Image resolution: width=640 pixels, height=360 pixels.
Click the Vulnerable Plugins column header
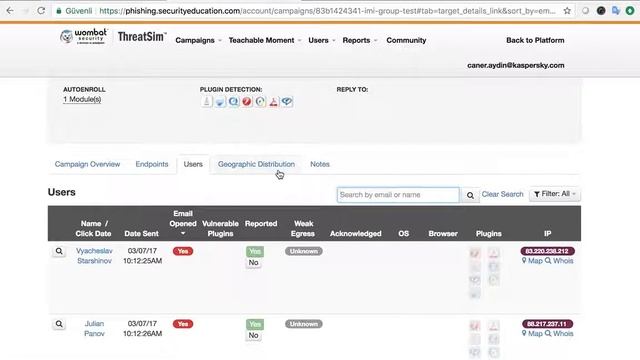(220, 229)
